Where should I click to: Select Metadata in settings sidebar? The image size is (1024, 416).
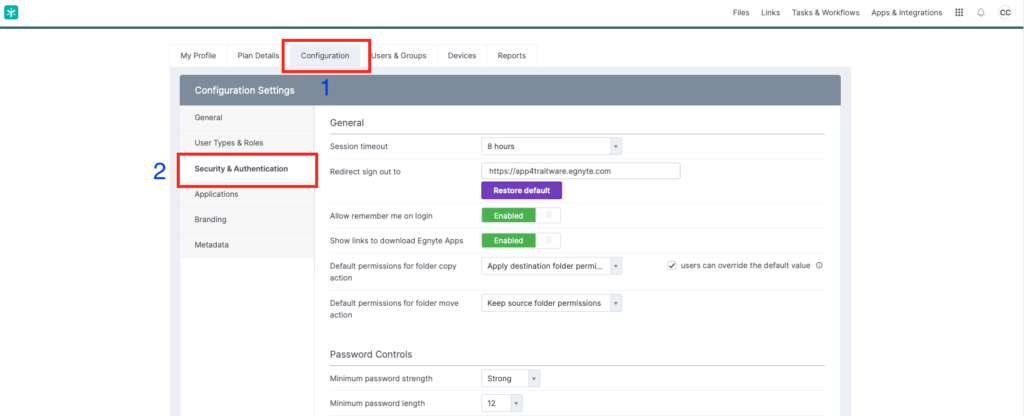tap(247, 245)
